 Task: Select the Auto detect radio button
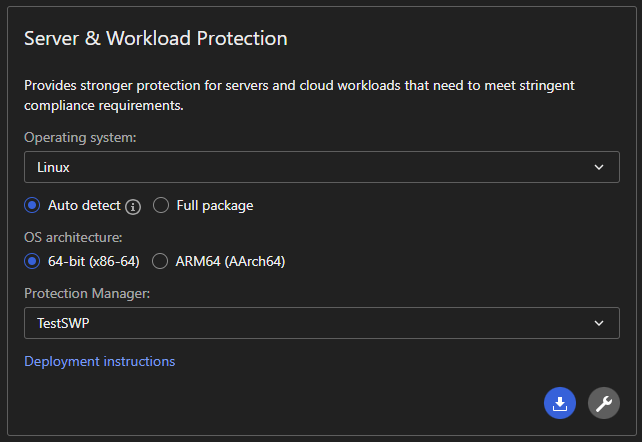point(32,205)
